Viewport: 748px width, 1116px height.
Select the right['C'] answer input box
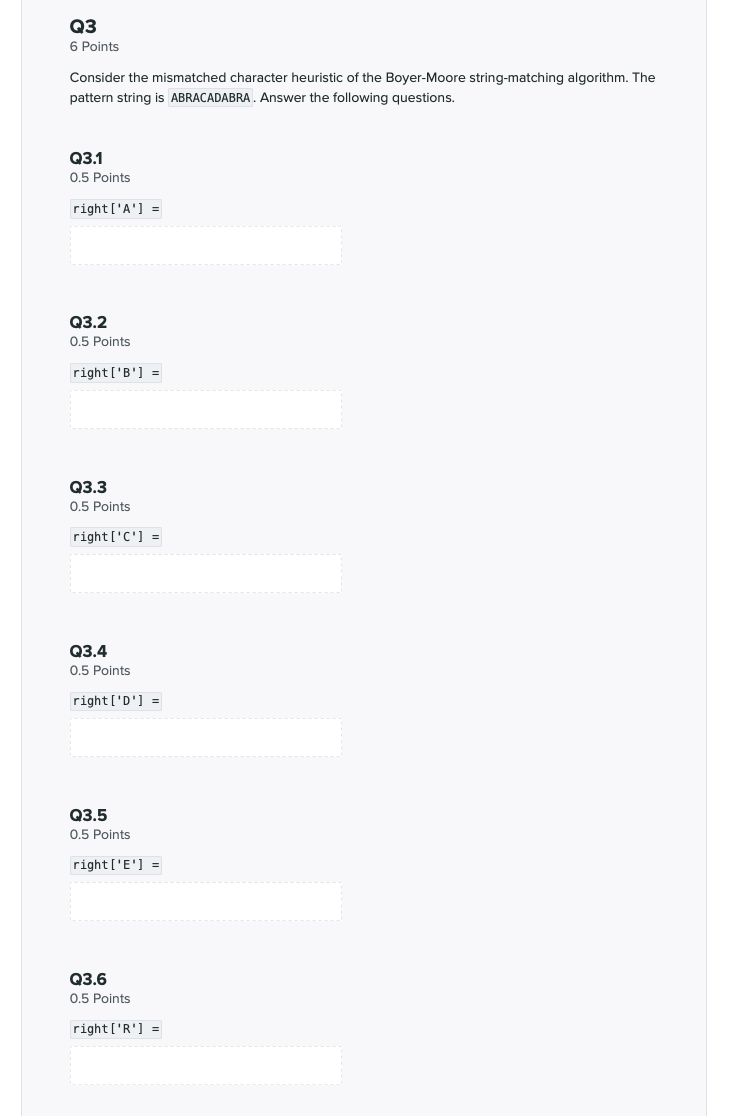pos(206,574)
